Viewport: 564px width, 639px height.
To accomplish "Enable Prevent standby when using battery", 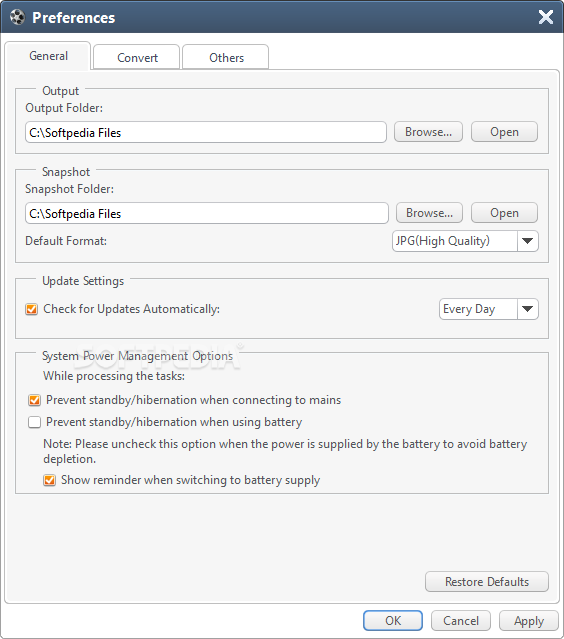I will click(x=34, y=422).
